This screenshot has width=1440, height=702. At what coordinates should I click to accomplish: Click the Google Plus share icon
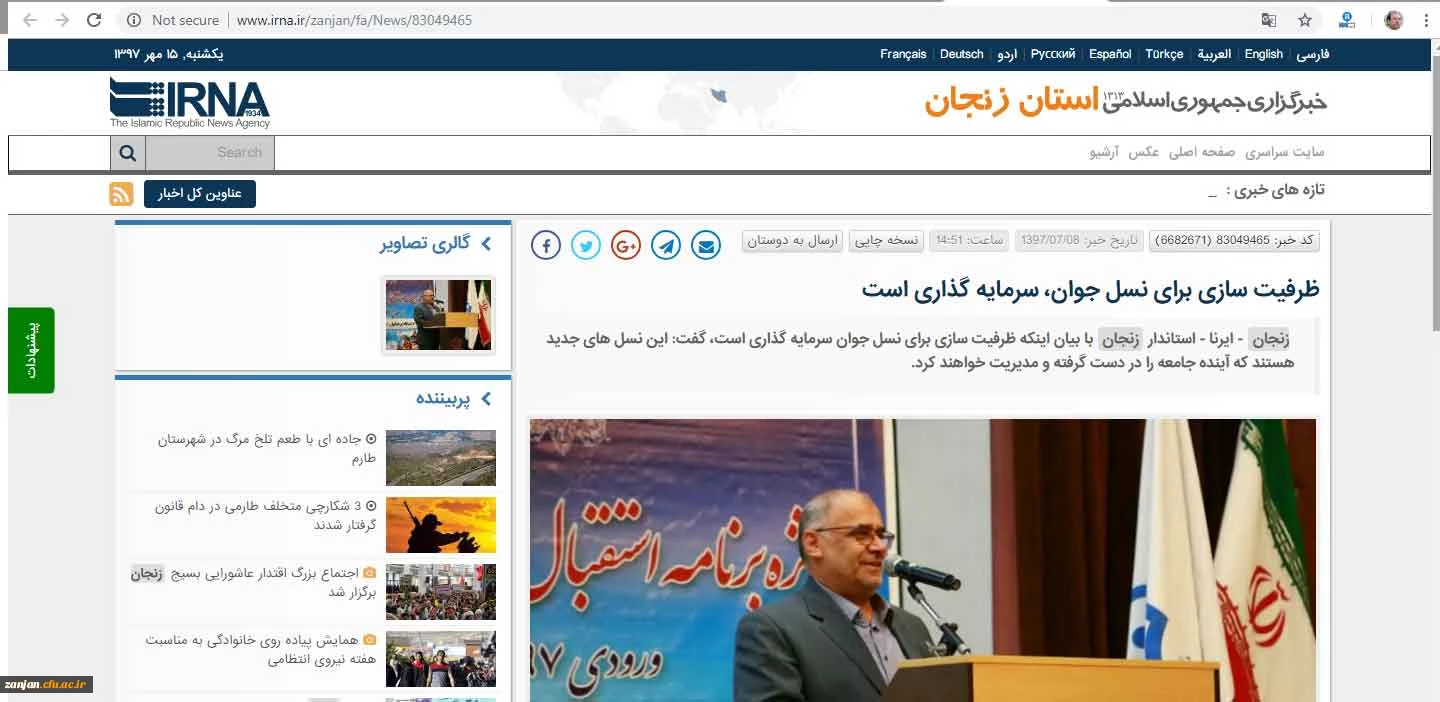click(x=626, y=245)
